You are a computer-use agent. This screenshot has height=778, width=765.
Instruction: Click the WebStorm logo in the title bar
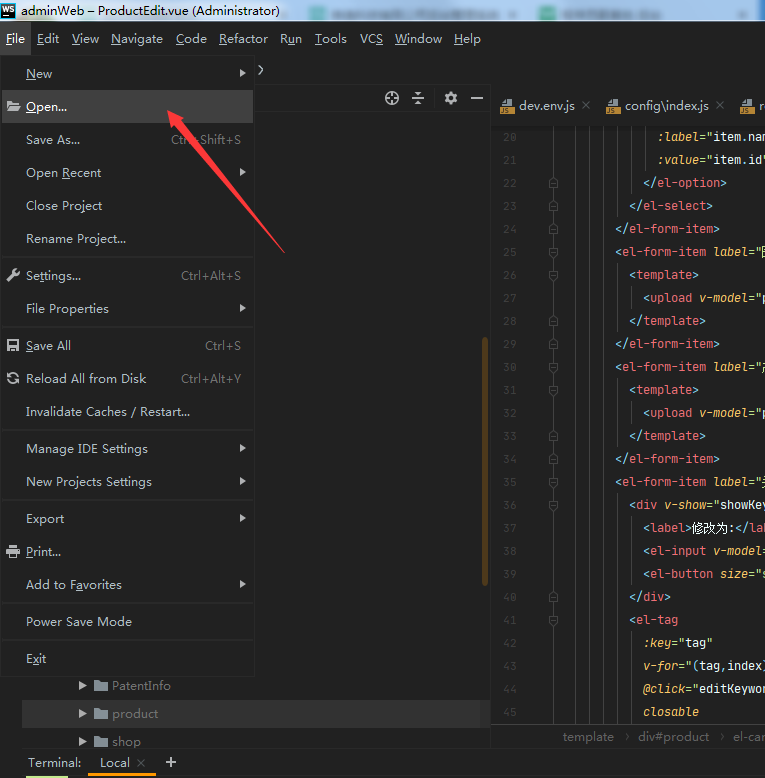click(8, 10)
